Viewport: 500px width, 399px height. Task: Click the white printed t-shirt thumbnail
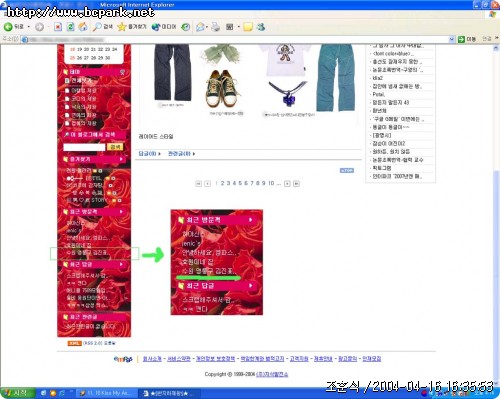click(x=286, y=60)
